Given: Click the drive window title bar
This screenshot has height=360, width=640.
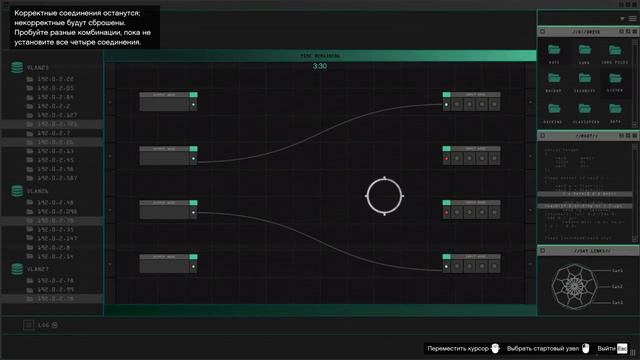Looking at the screenshot, I should (x=588, y=31).
